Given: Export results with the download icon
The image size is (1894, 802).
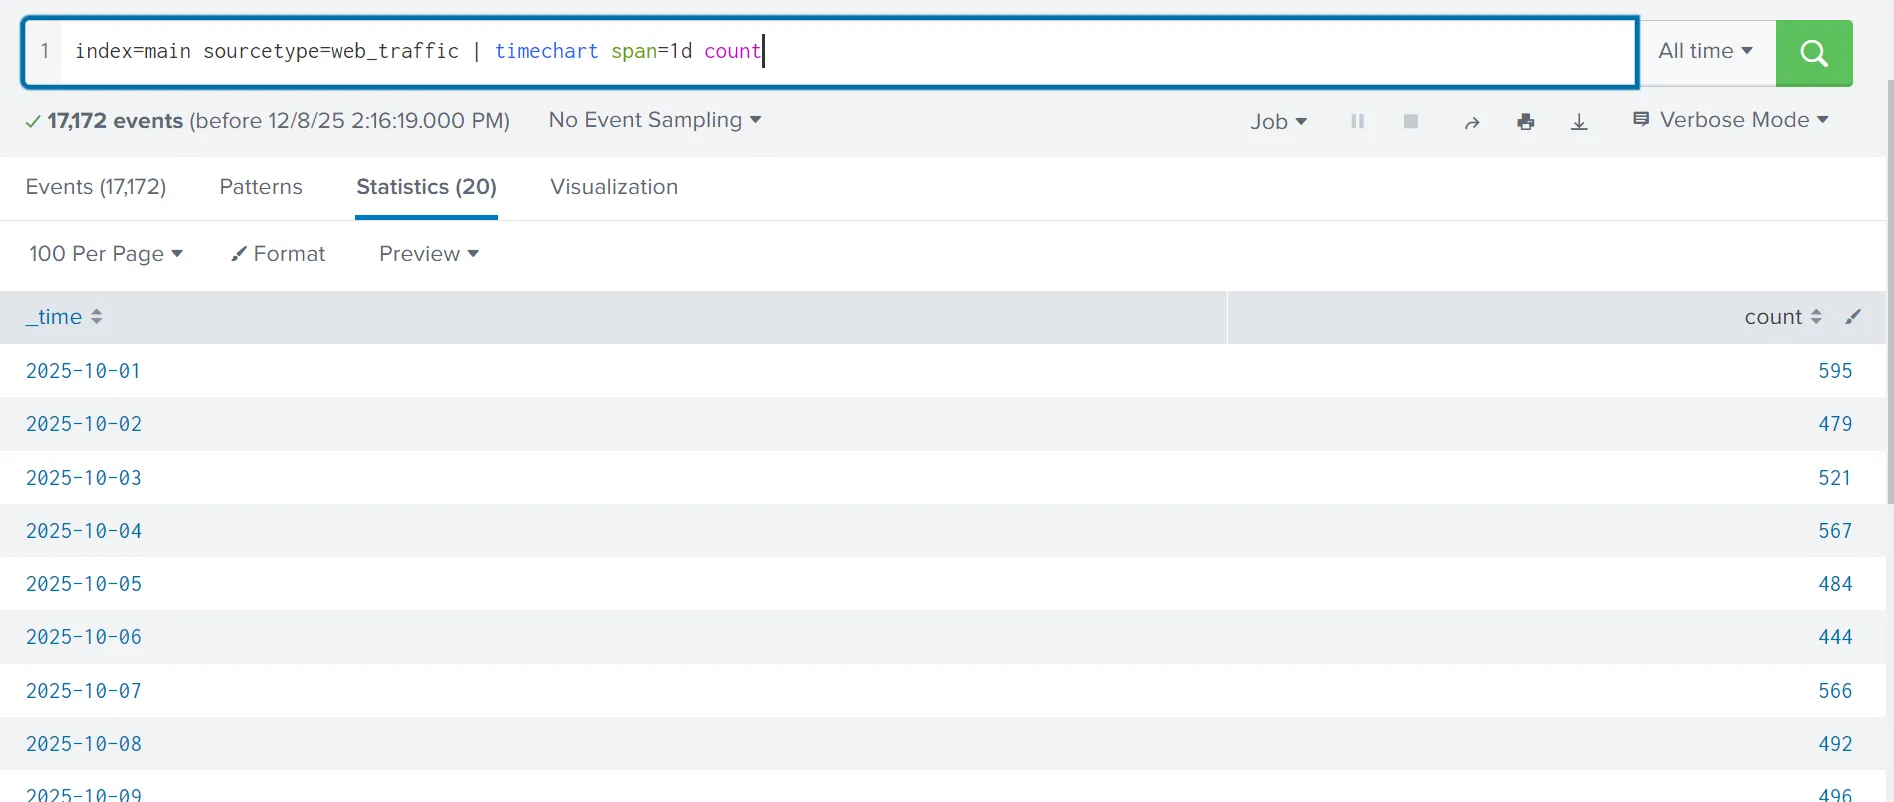Looking at the screenshot, I should point(1579,122).
